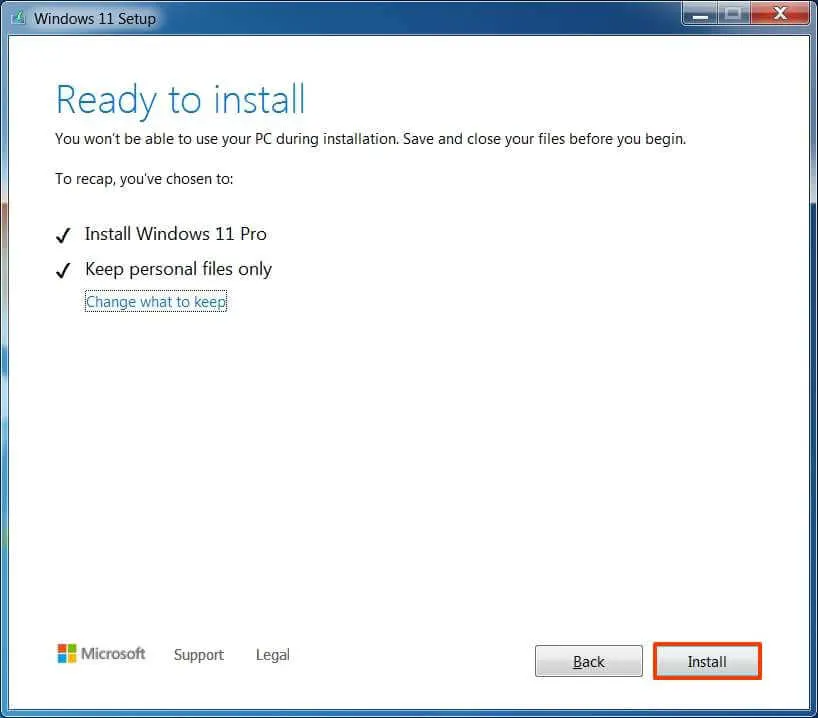Maximize the Windows 11 Setup window

(x=731, y=13)
